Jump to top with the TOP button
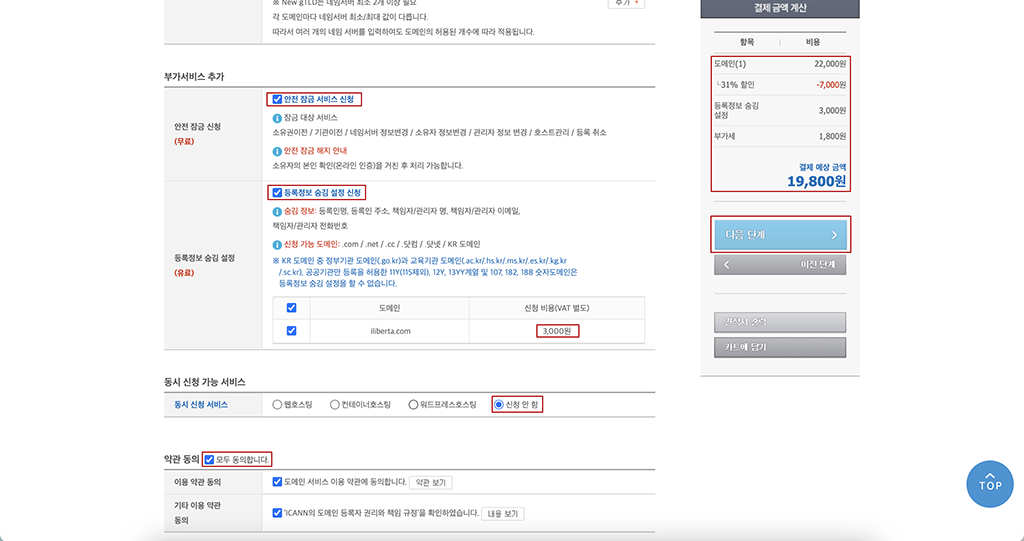Image resolution: width=1024 pixels, height=541 pixels. pos(990,484)
